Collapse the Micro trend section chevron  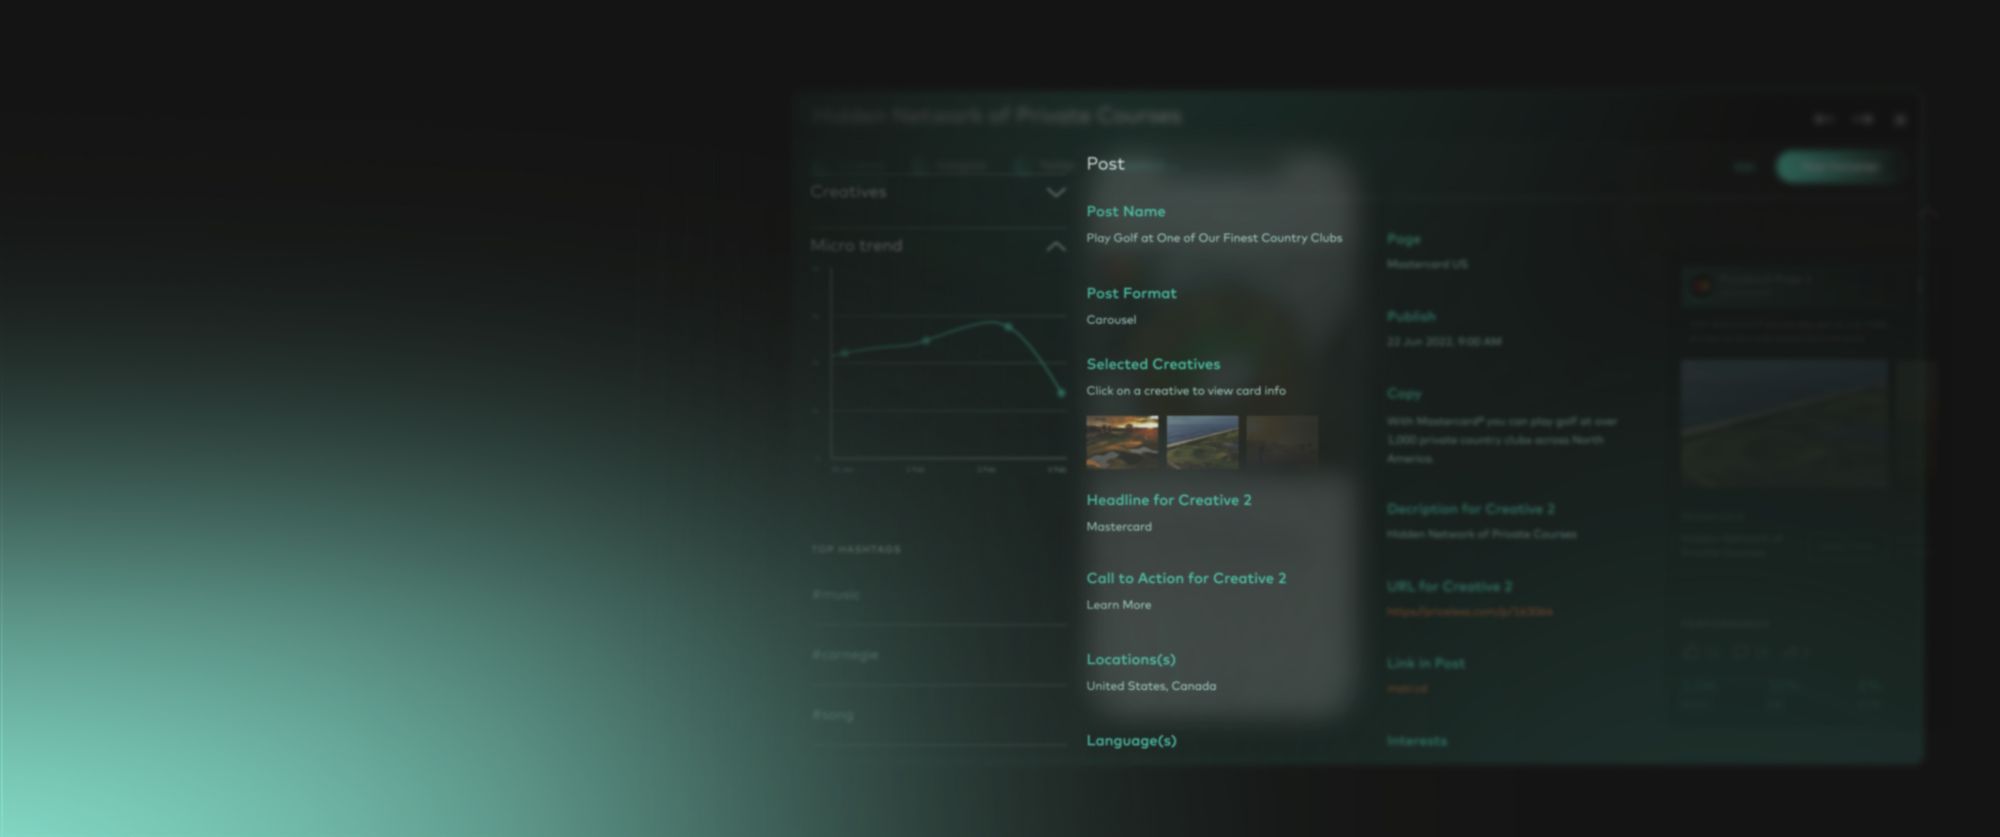(1055, 246)
